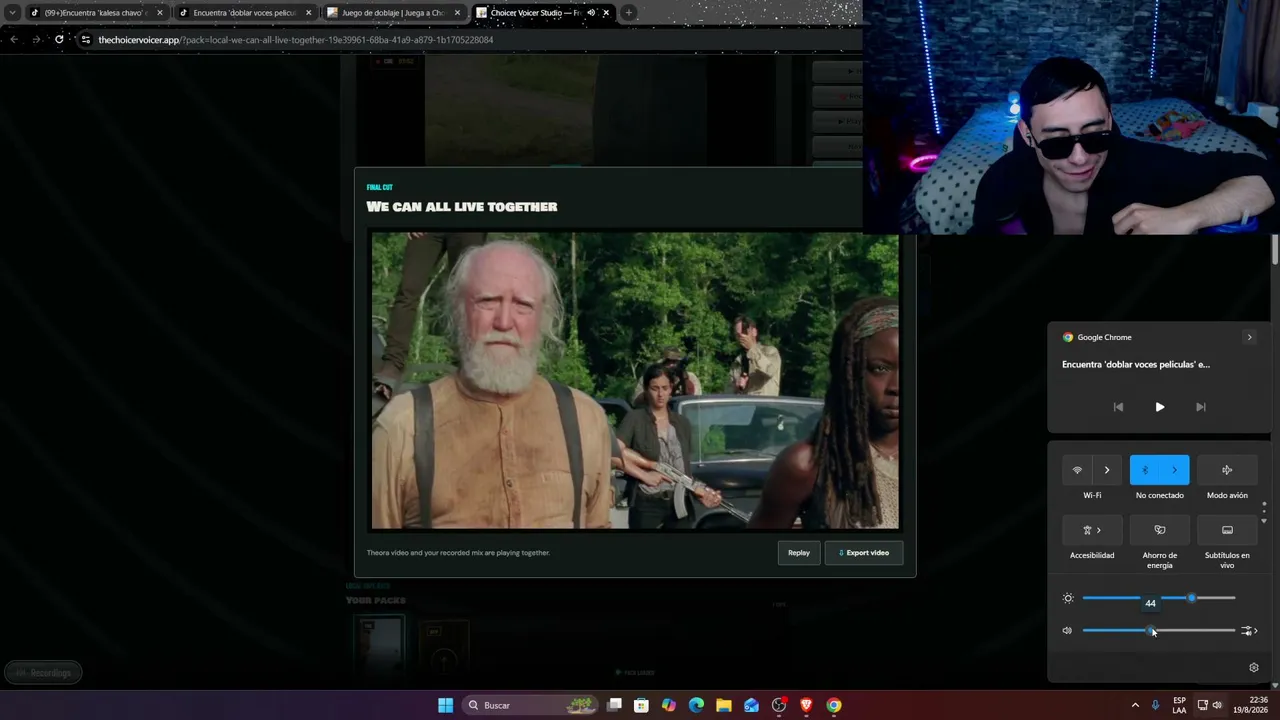Click Export video button
Image resolution: width=1280 pixels, height=720 pixels.
pos(864,553)
